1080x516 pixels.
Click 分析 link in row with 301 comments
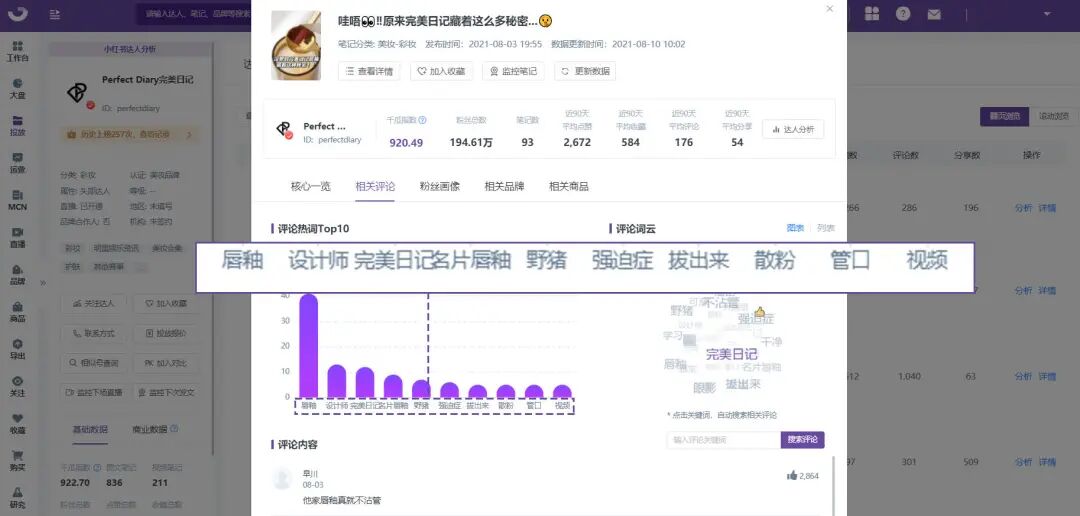coord(1023,462)
